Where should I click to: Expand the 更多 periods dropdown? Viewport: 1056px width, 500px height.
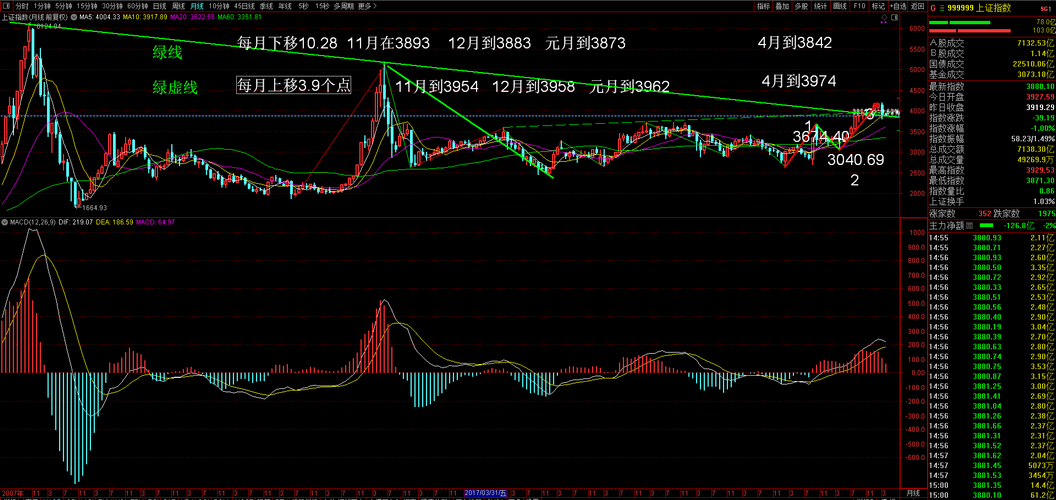click(x=367, y=6)
